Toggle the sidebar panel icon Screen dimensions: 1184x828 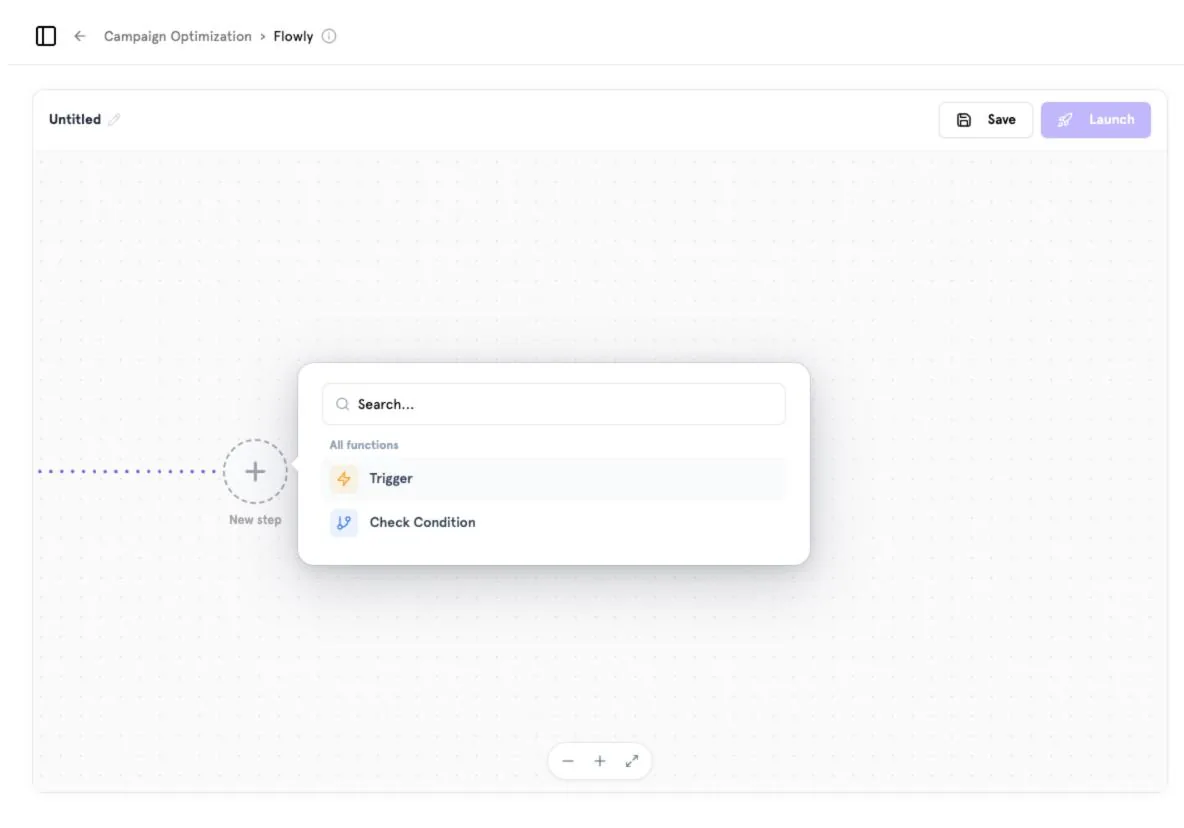pos(46,36)
